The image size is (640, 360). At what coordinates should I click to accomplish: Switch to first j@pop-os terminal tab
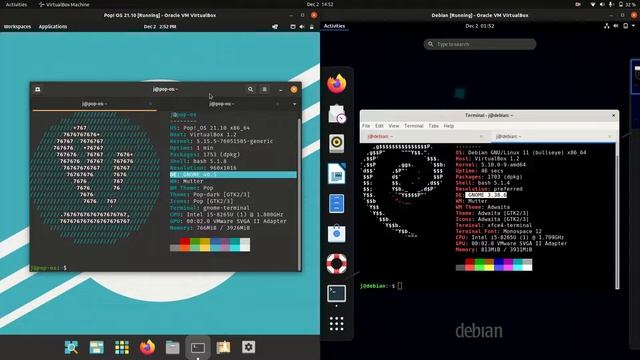[95, 104]
